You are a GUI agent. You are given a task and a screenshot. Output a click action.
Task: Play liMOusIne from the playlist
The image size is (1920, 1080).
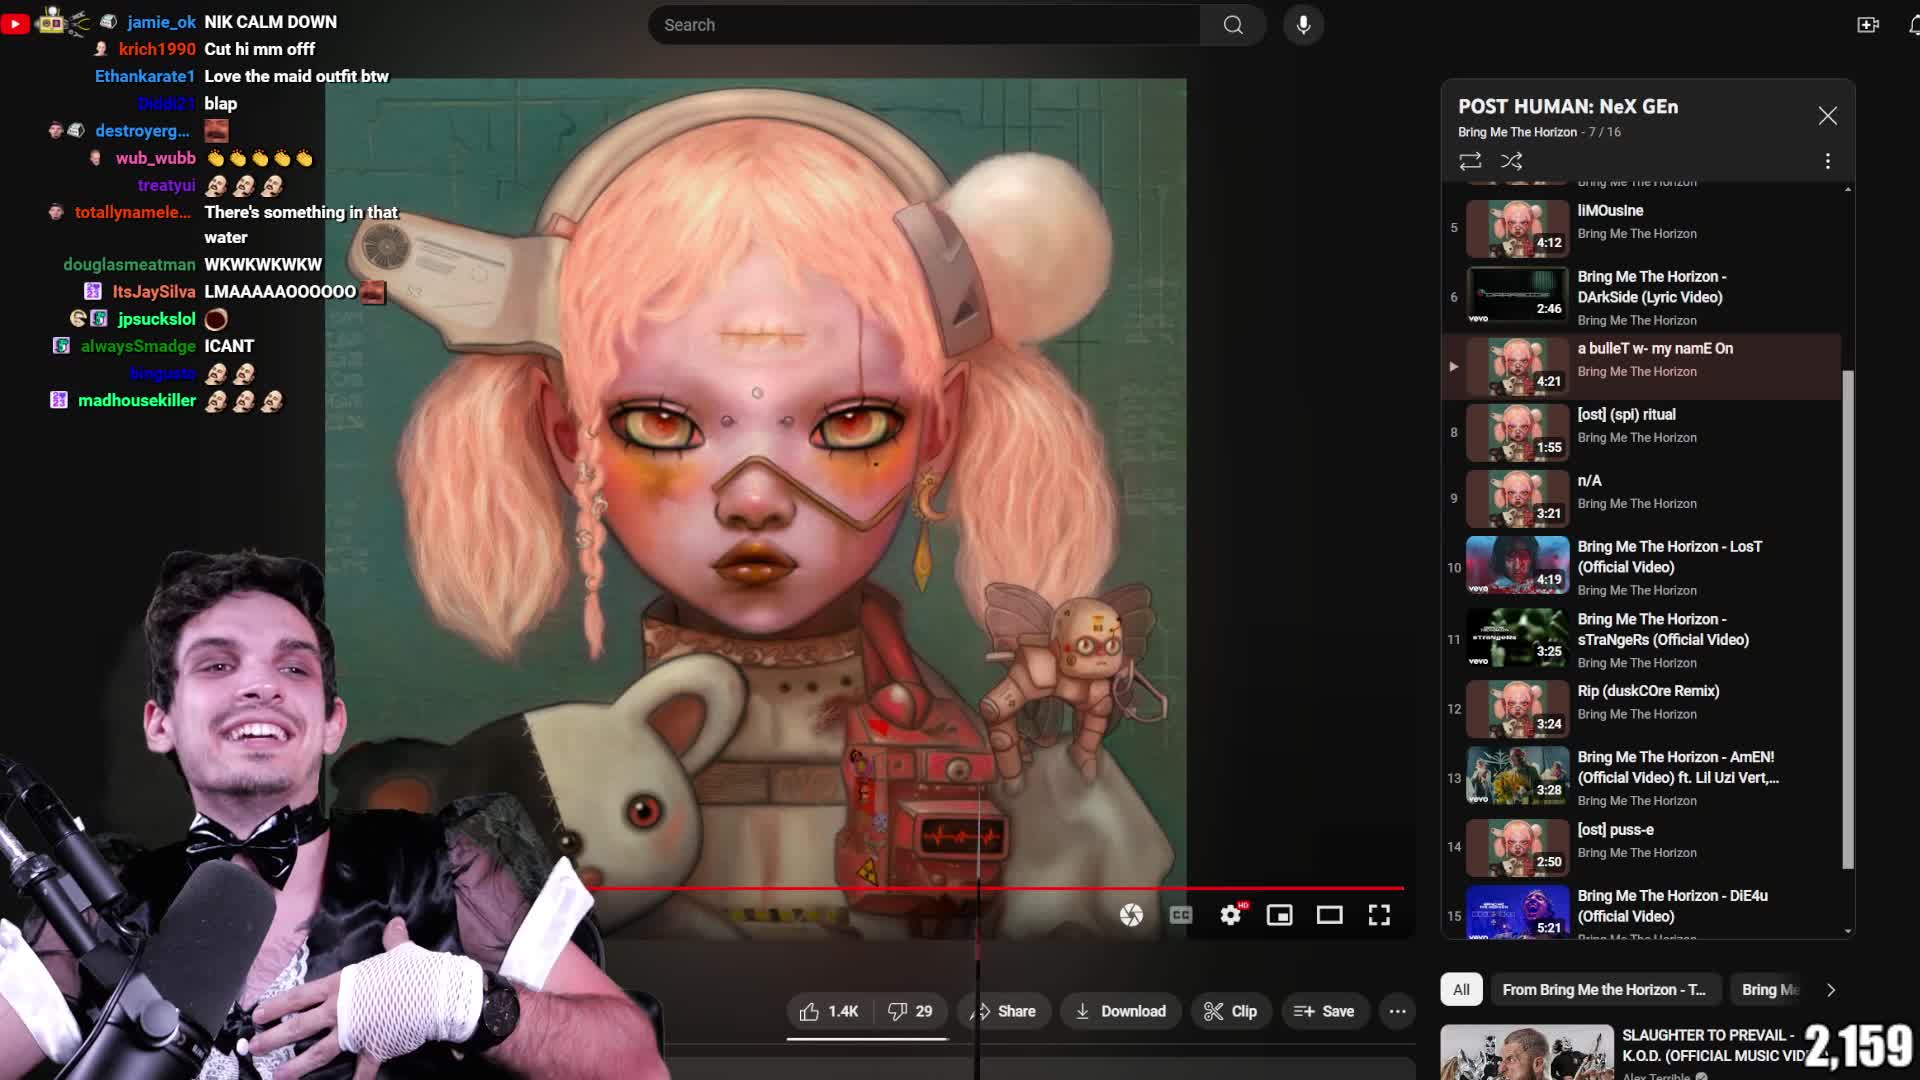pyautogui.click(x=1643, y=228)
